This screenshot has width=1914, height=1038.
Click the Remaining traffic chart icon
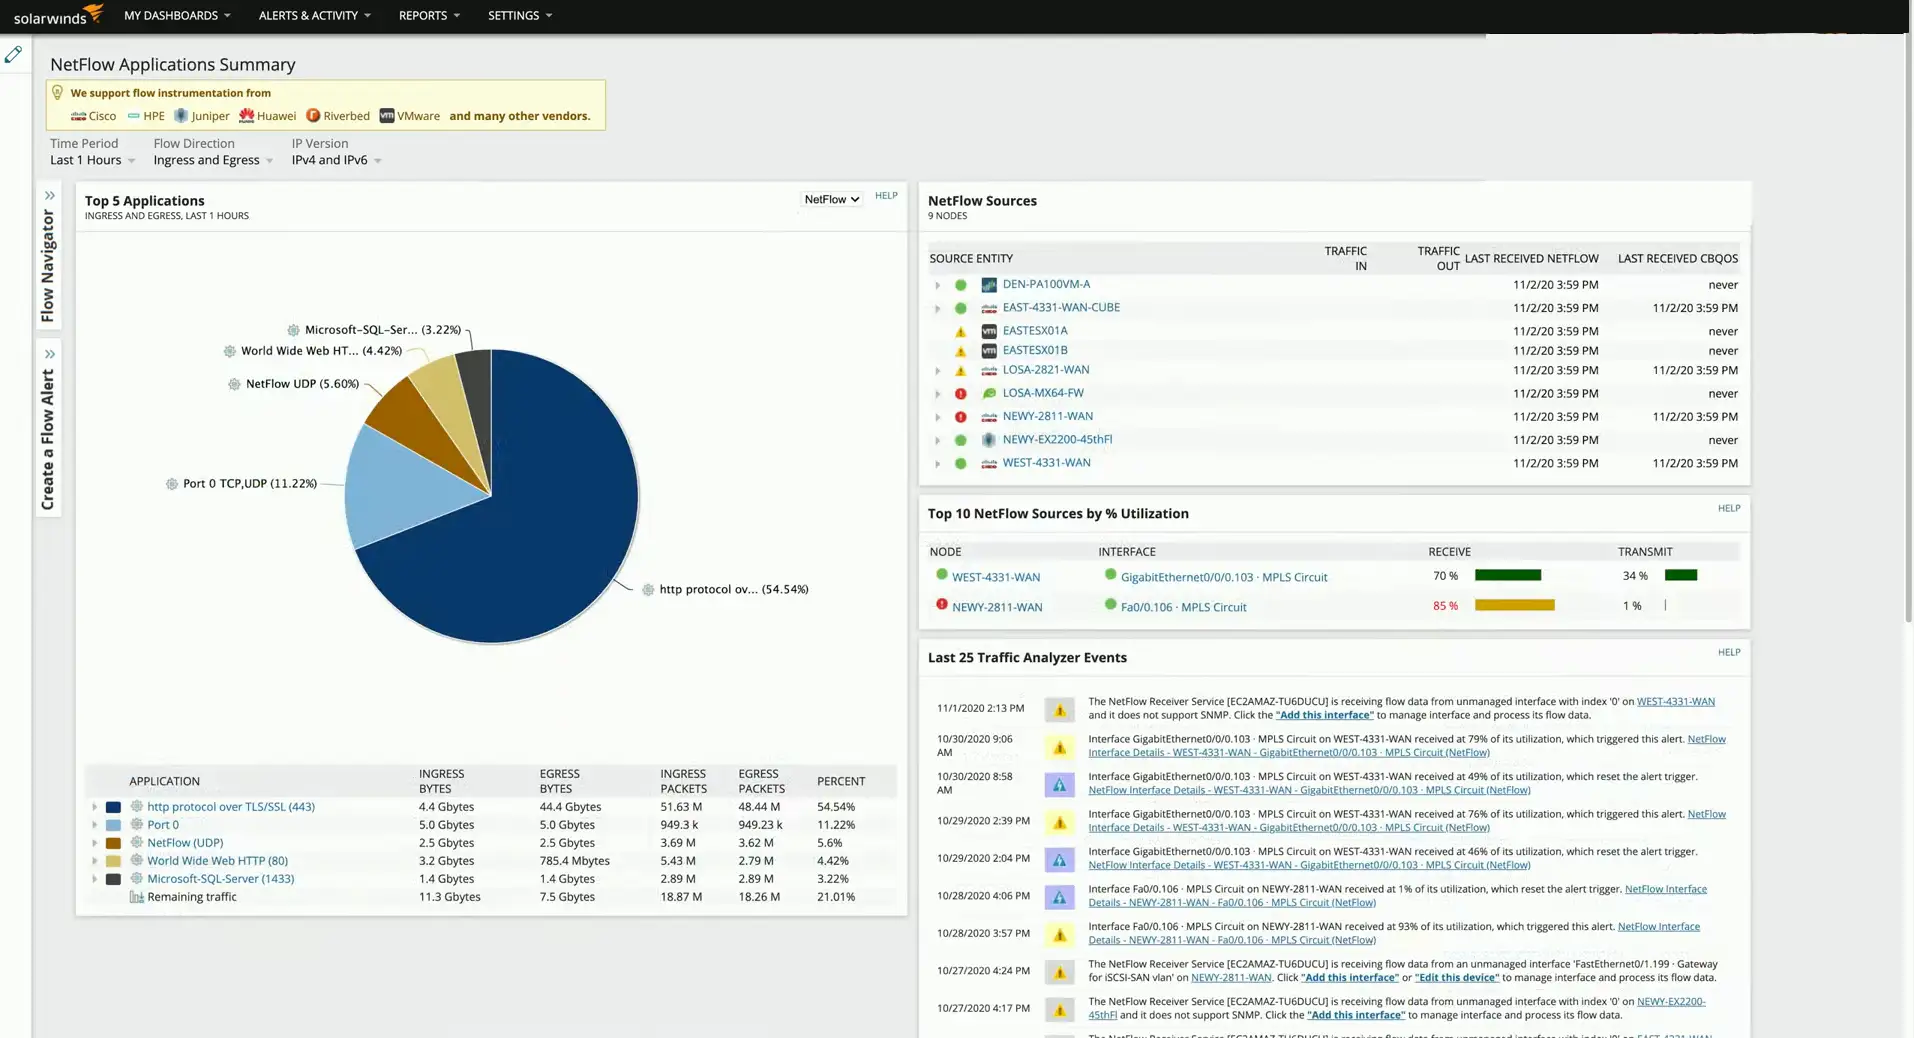click(137, 897)
